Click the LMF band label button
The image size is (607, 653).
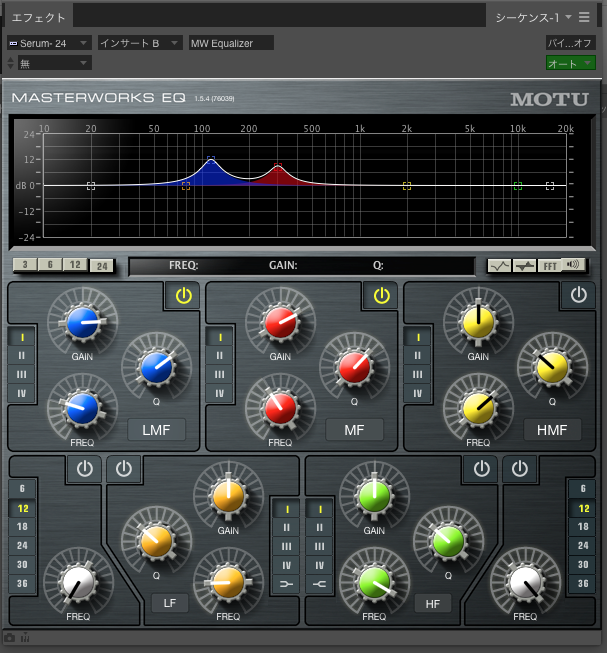click(156, 430)
